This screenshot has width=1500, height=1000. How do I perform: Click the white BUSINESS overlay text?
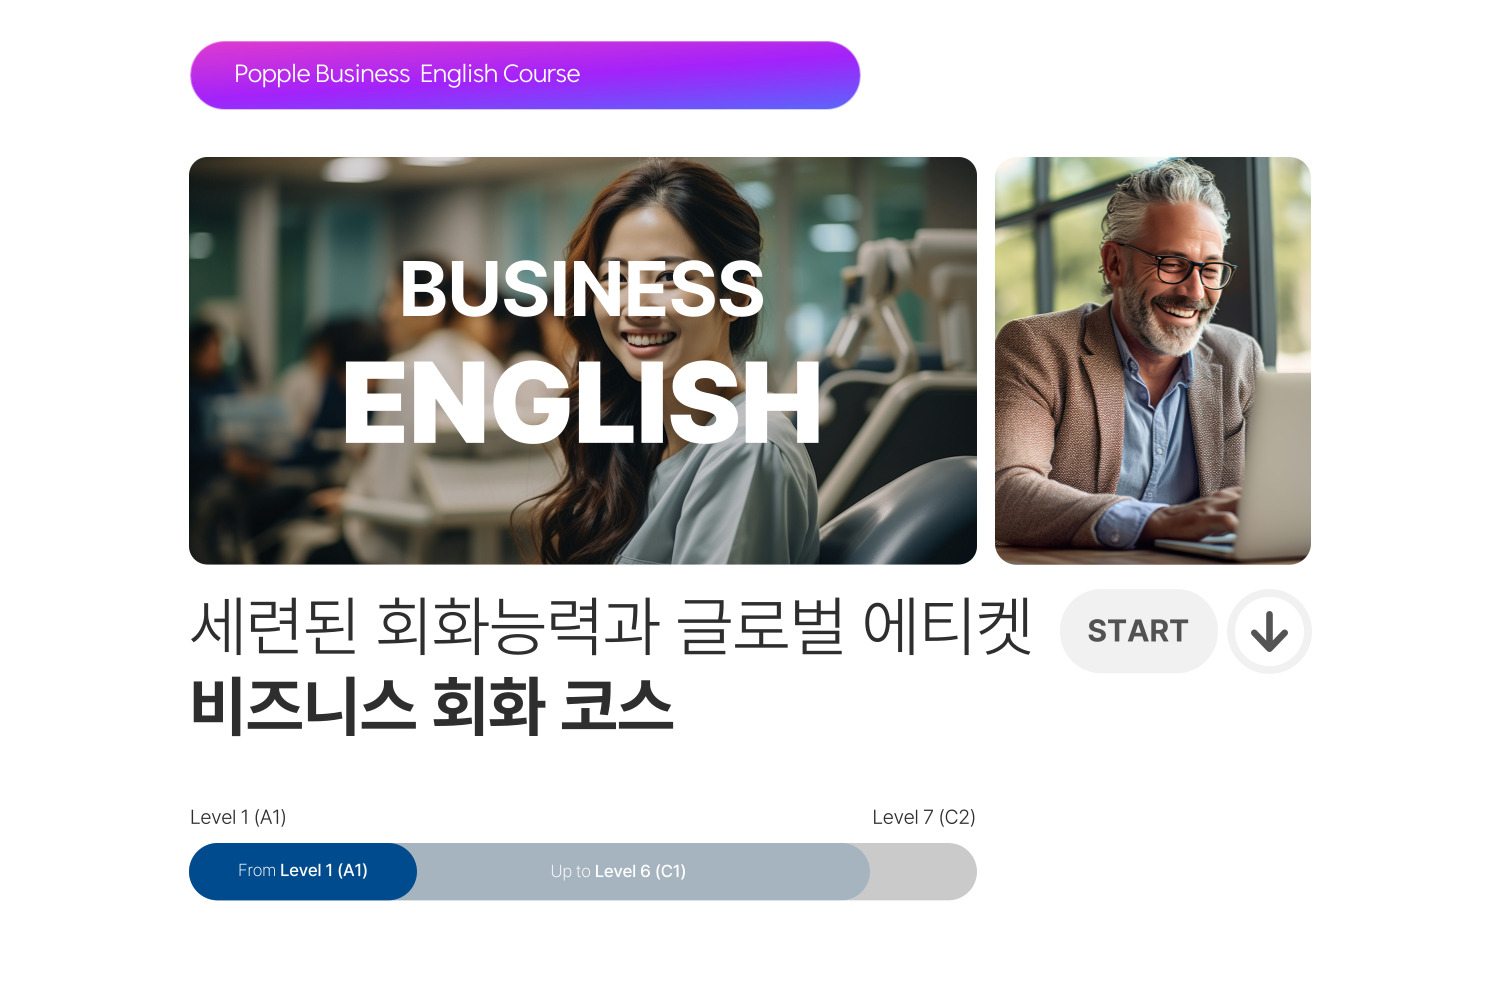[582, 289]
